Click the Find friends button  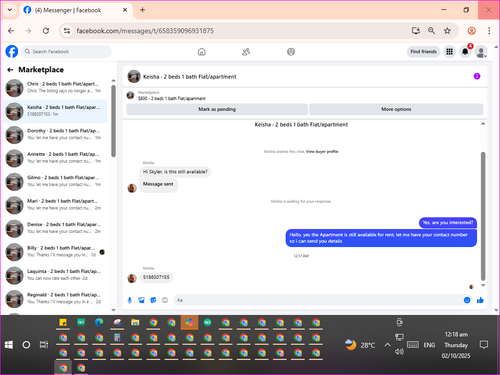coord(423,52)
